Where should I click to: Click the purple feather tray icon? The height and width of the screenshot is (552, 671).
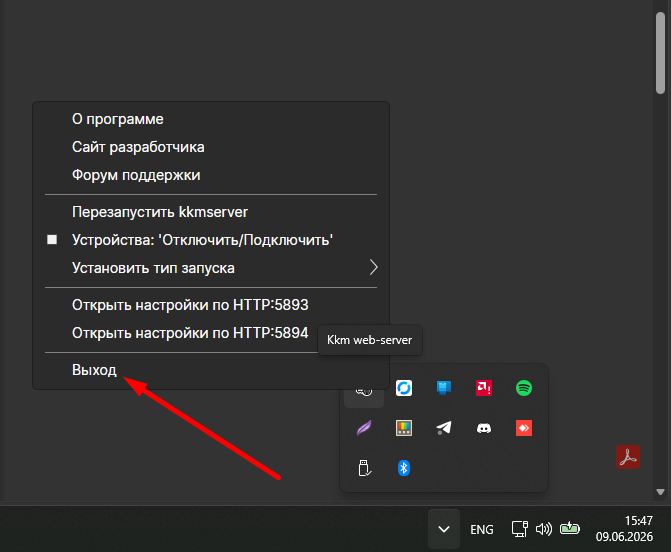364,428
